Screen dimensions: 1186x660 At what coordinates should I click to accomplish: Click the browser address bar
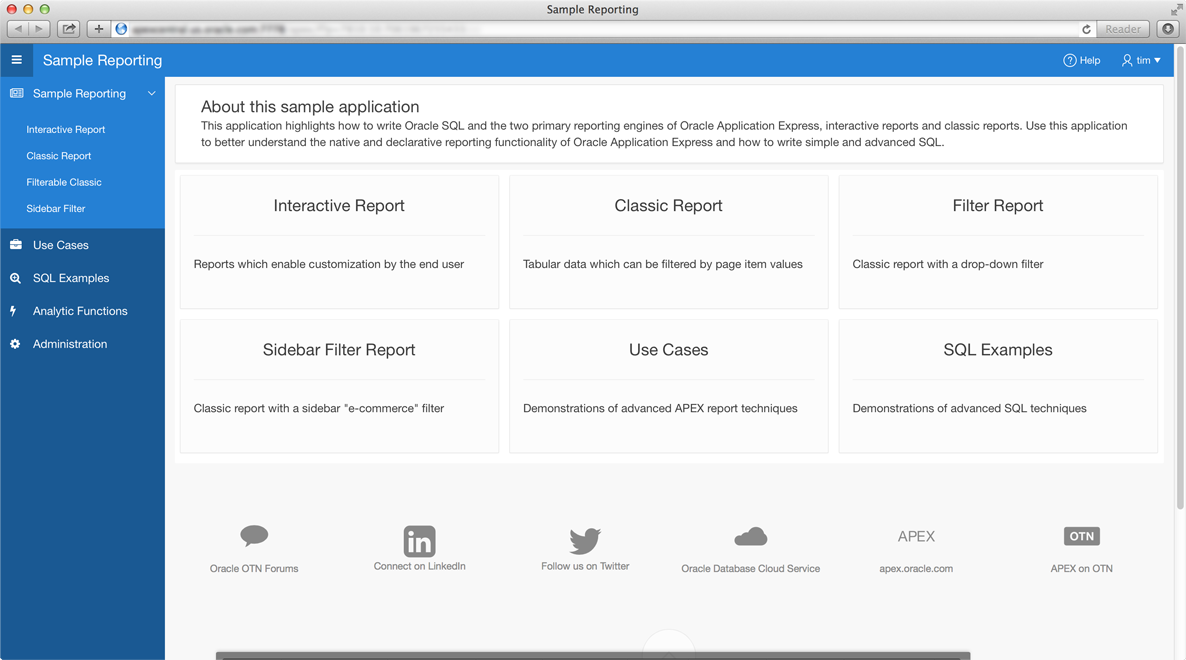600,29
